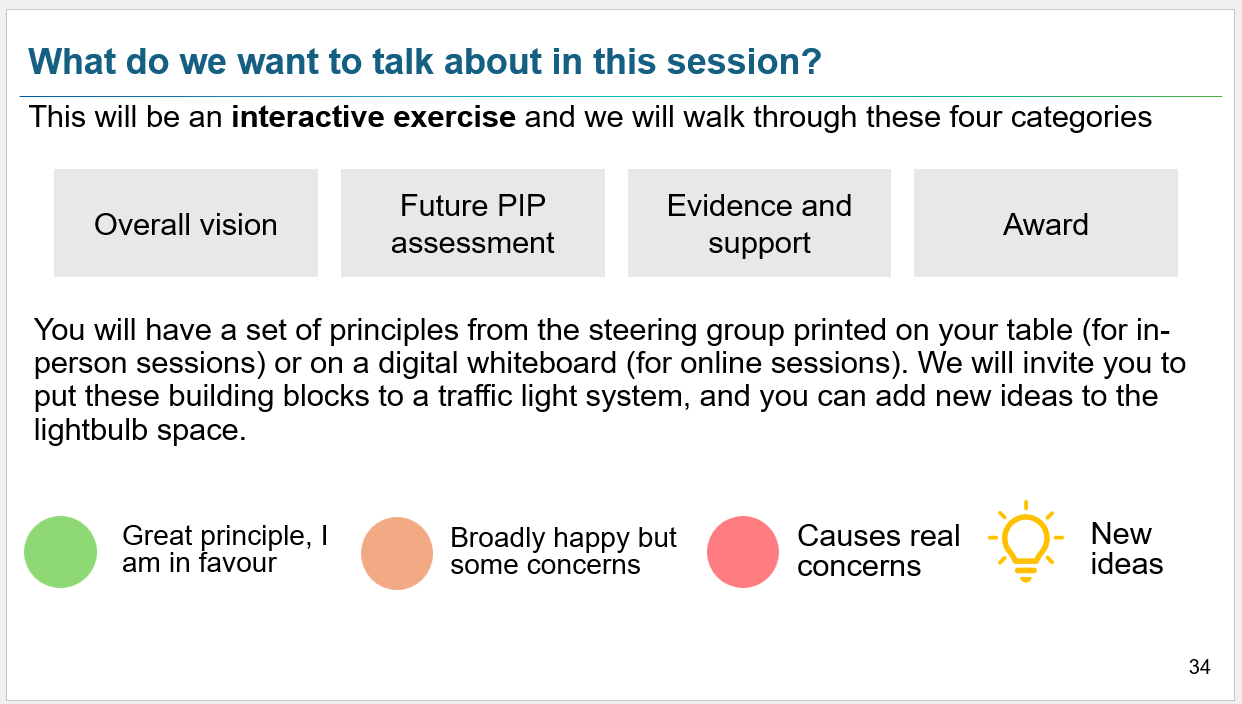Click the 'New ideas' label
Viewport: 1242px width, 704px height.
point(1127,548)
